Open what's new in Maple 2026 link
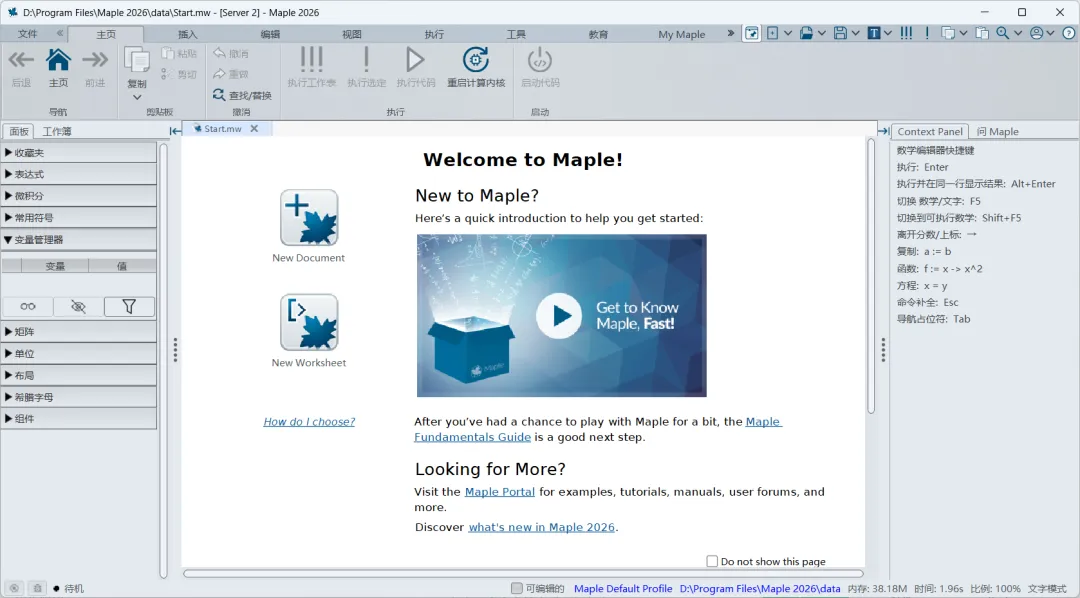This screenshot has width=1080, height=598. (x=541, y=527)
